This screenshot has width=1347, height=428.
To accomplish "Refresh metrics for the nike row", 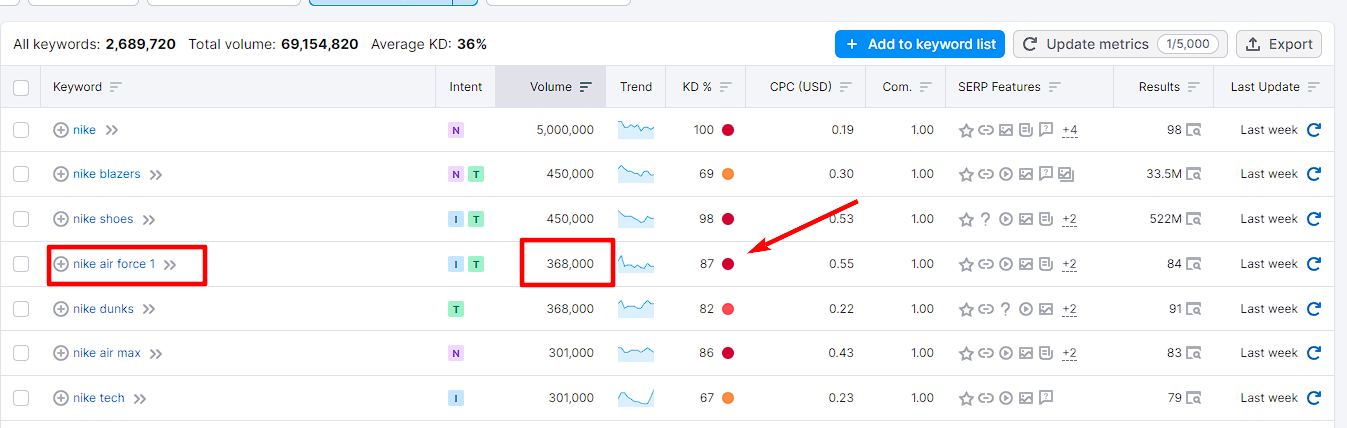I will (1314, 130).
